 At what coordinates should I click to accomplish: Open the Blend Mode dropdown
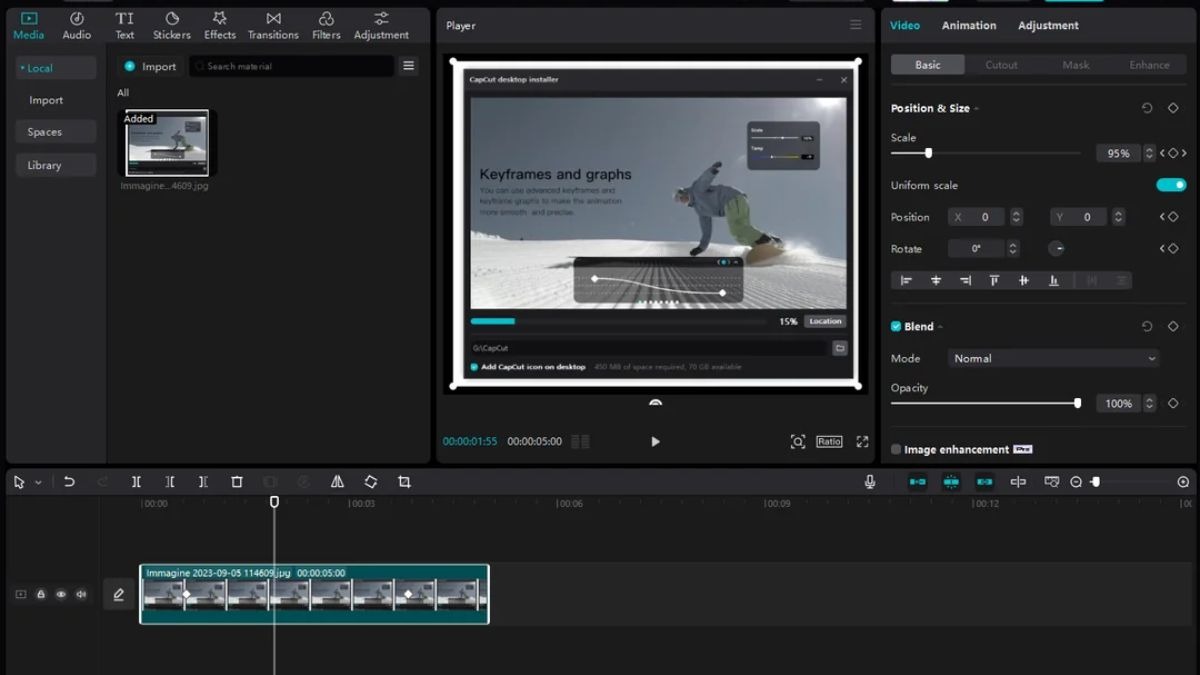click(x=1053, y=358)
